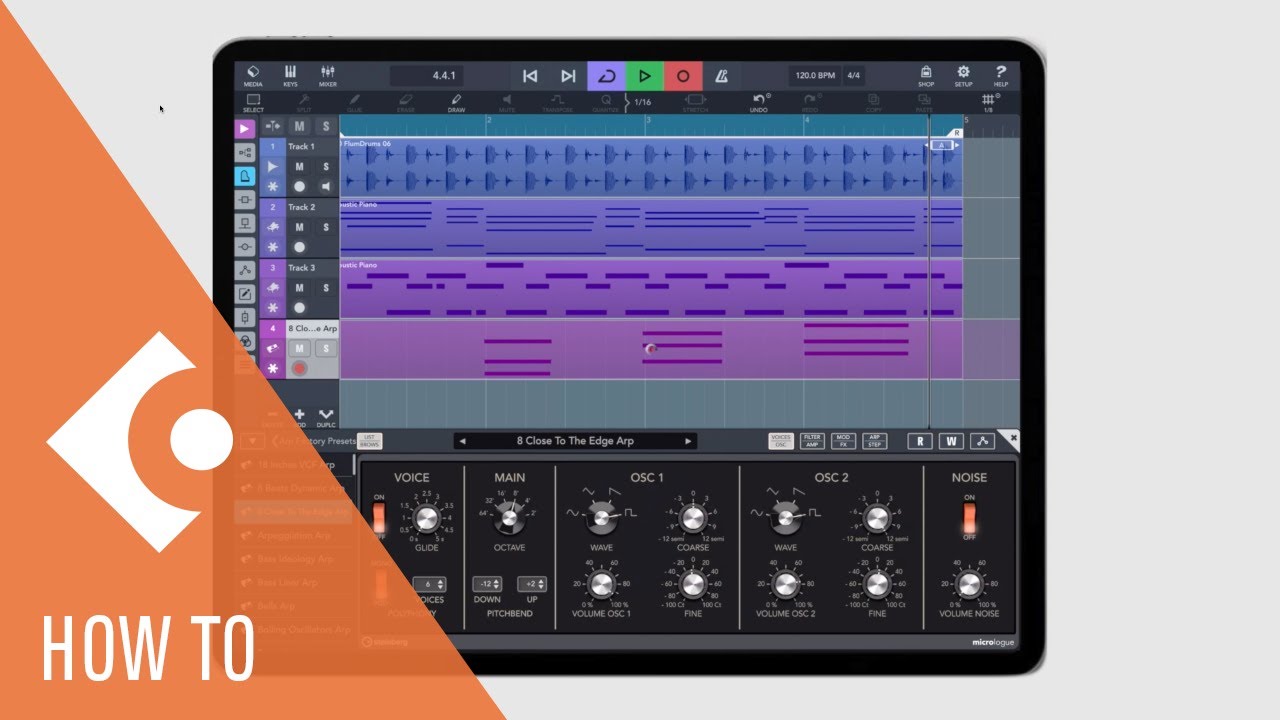The height and width of the screenshot is (720, 1280).
Task: Toggle global mute for all tracks
Action: coord(299,127)
